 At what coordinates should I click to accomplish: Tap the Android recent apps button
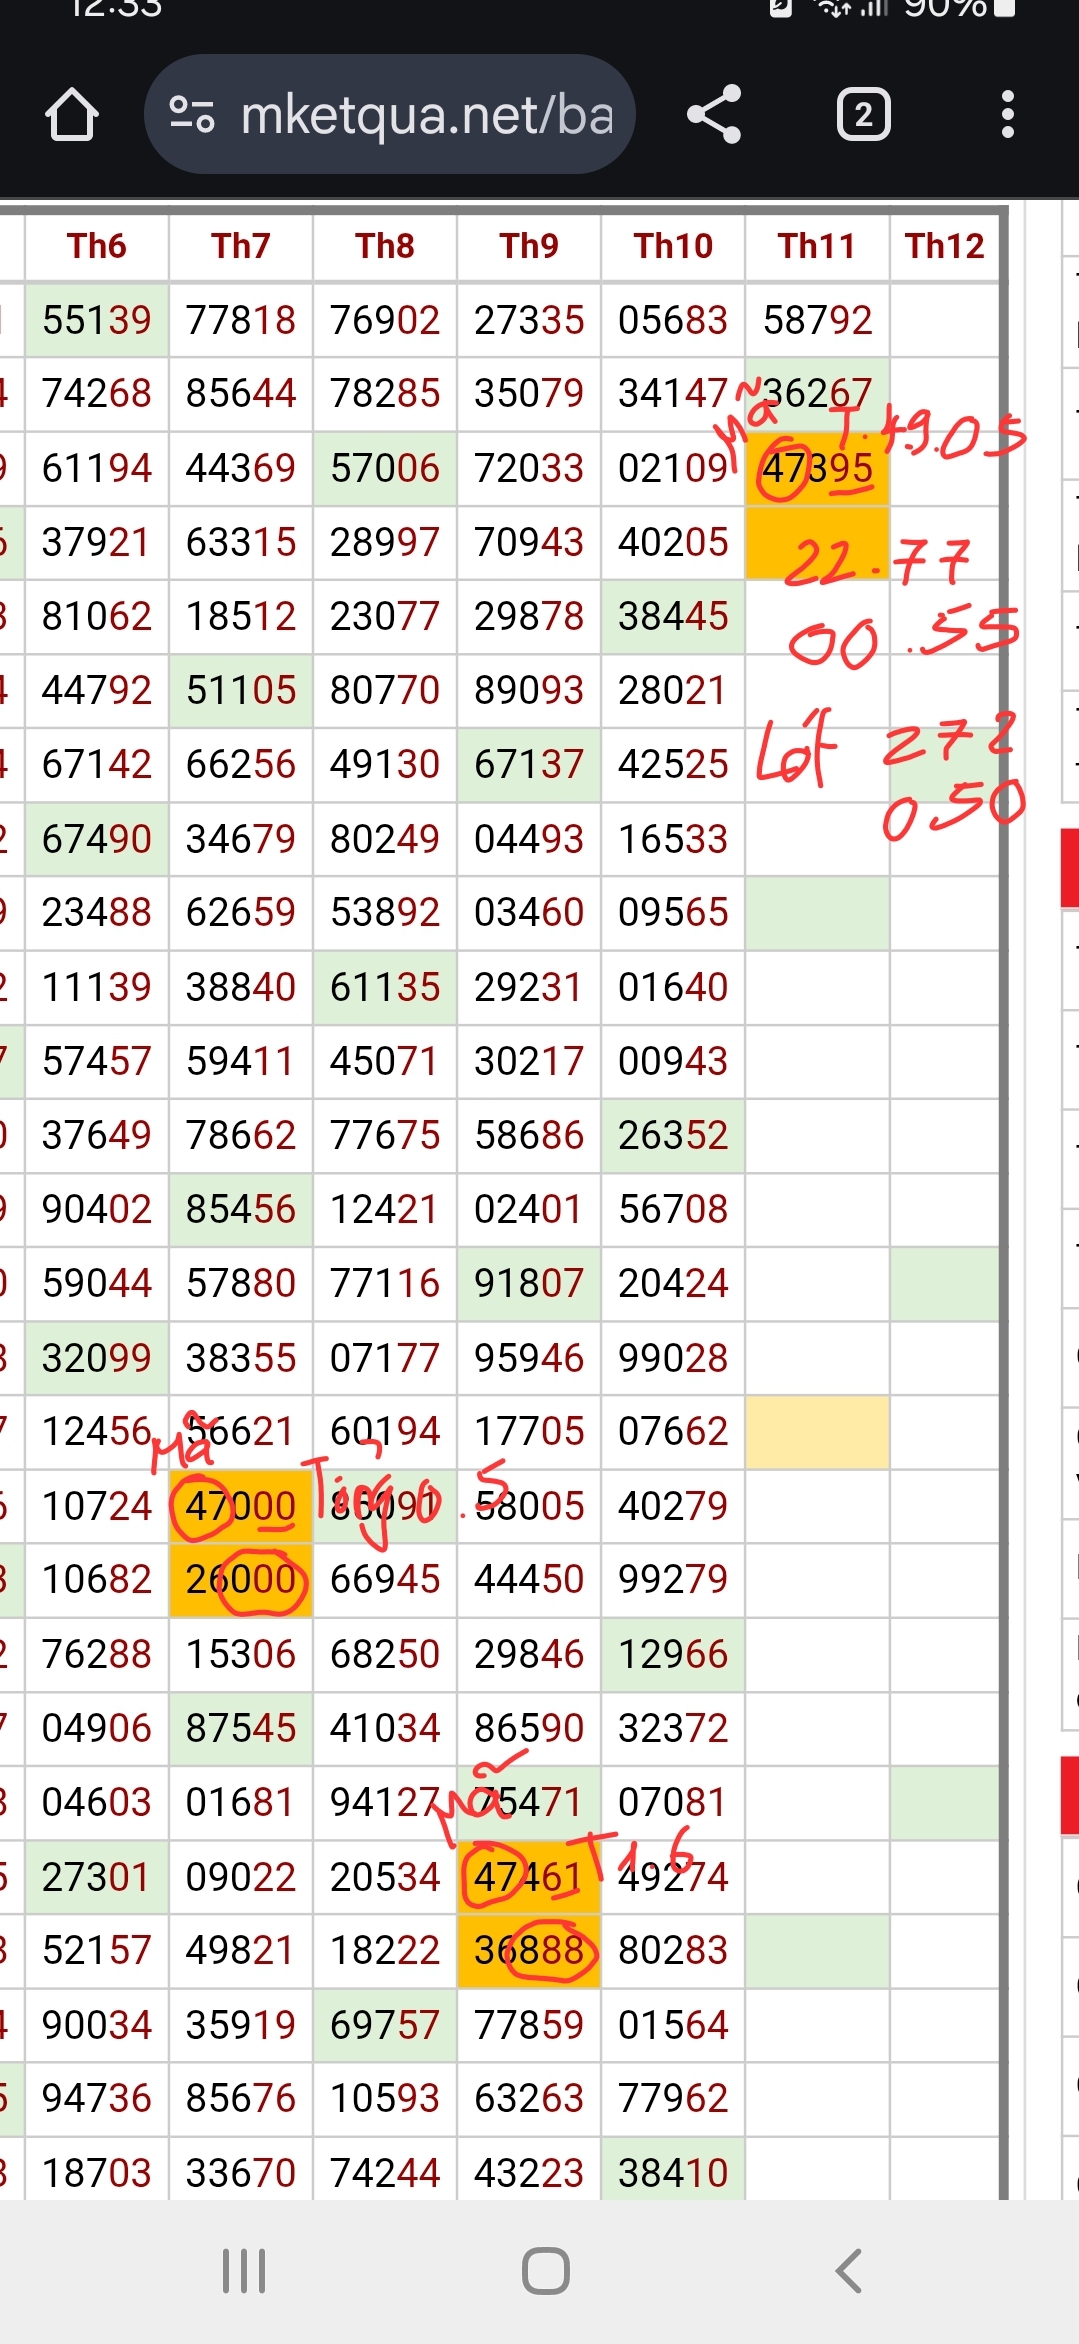click(244, 2270)
